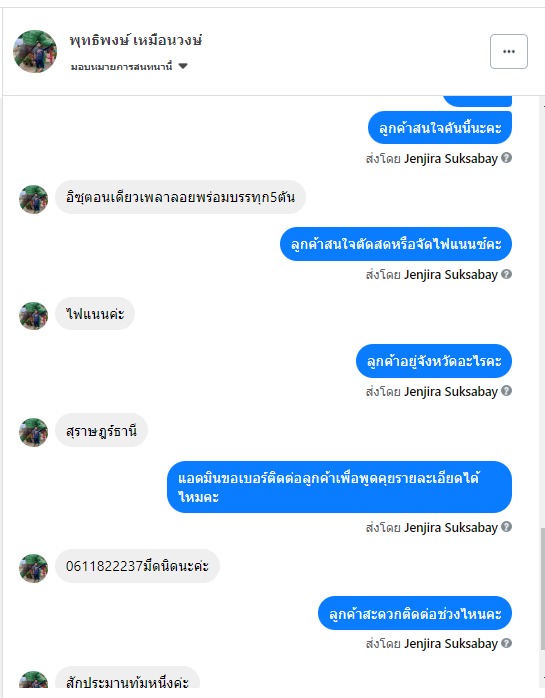Open พุทธิพงษ์ เหมือนวงษ์ profile picture in header
Viewport: 545px width, 698px height.
coord(35,51)
